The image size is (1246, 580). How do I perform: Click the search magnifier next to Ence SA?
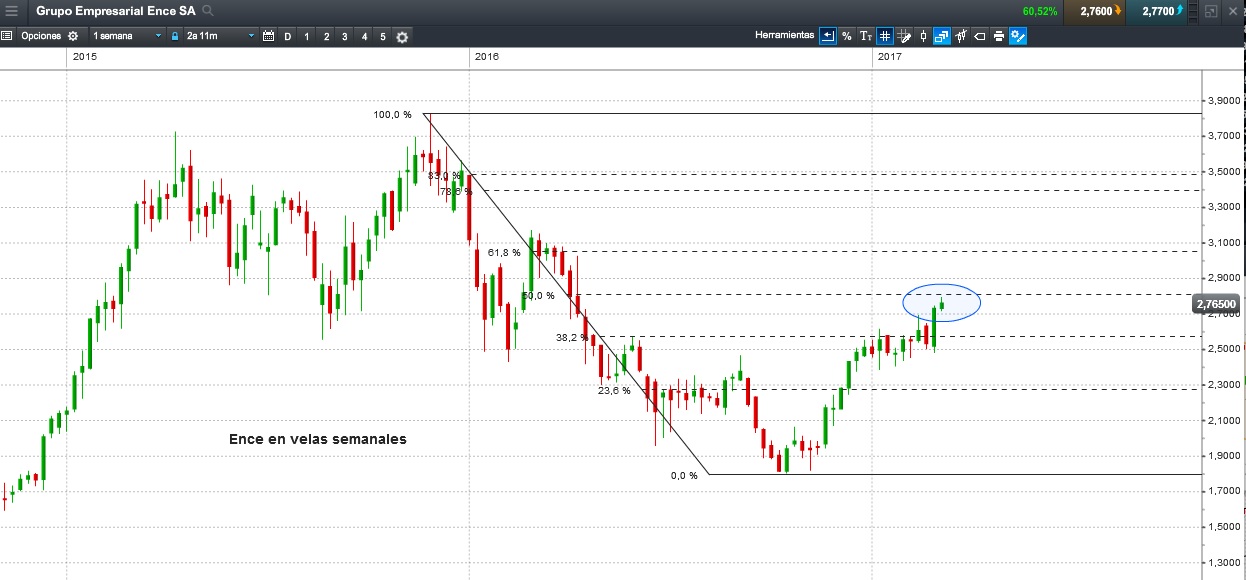(x=207, y=11)
